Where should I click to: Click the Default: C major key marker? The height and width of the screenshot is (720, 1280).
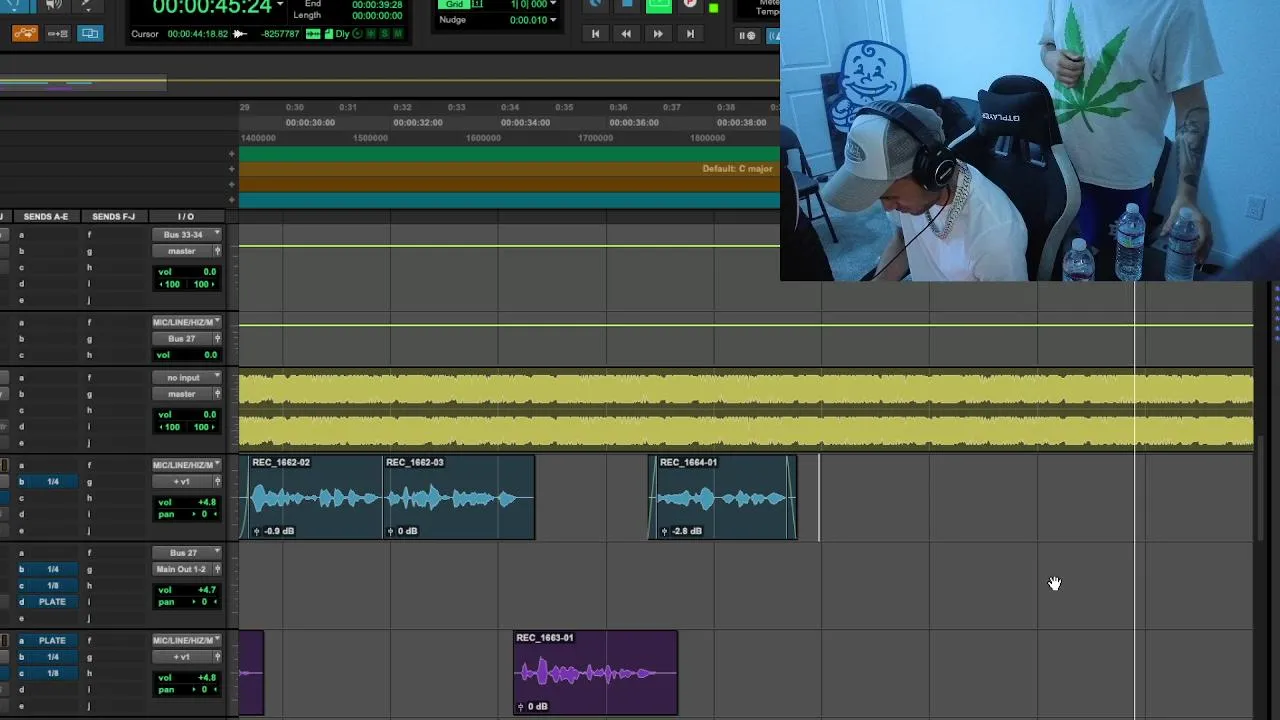coord(737,169)
